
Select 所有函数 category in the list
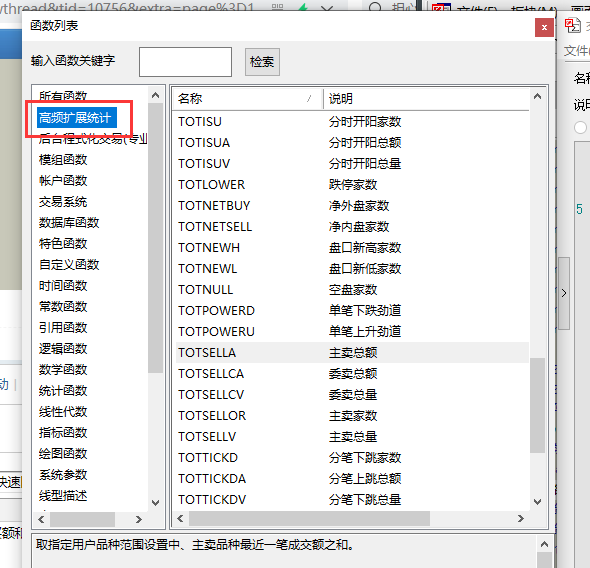point(63,96)
